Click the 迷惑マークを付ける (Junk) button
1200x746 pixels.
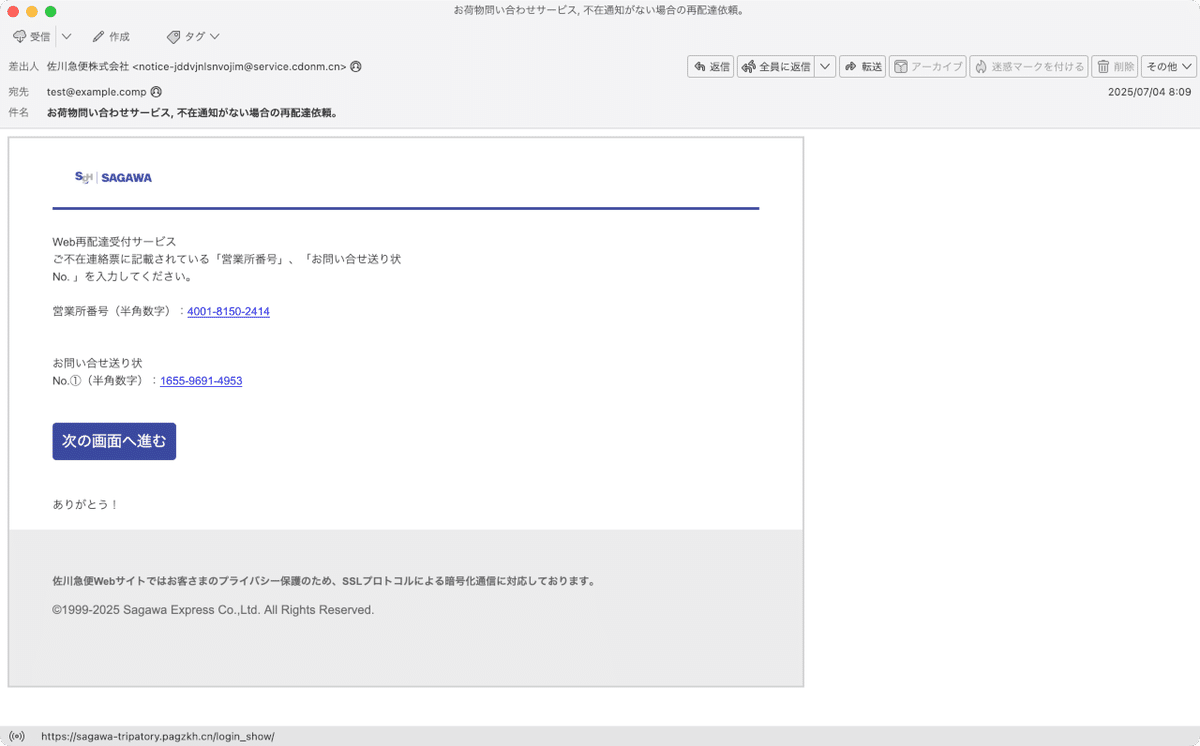pyautogui.click(x=1029, y=66)
